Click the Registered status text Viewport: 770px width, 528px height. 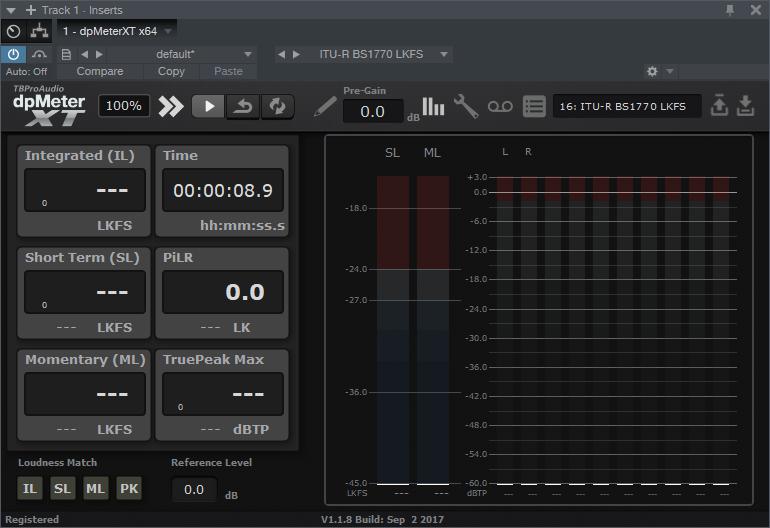click(x=32, y=519)
